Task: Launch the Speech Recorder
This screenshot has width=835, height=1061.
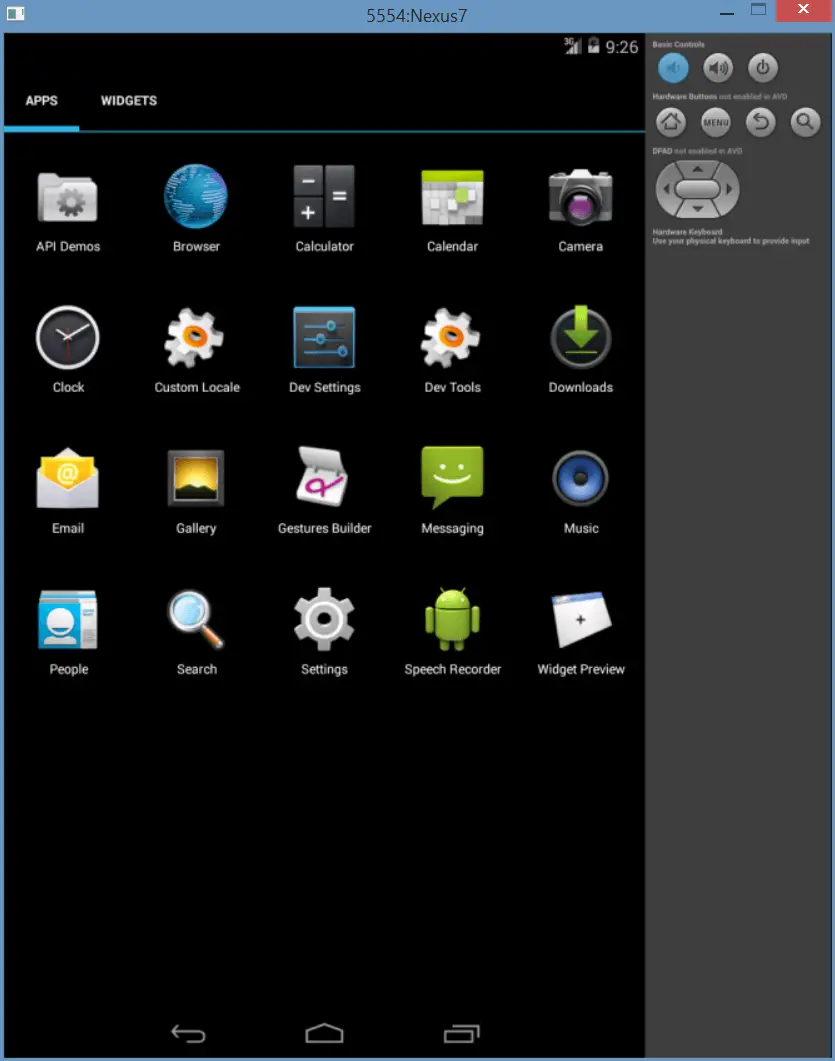Action: click(452, 619)
